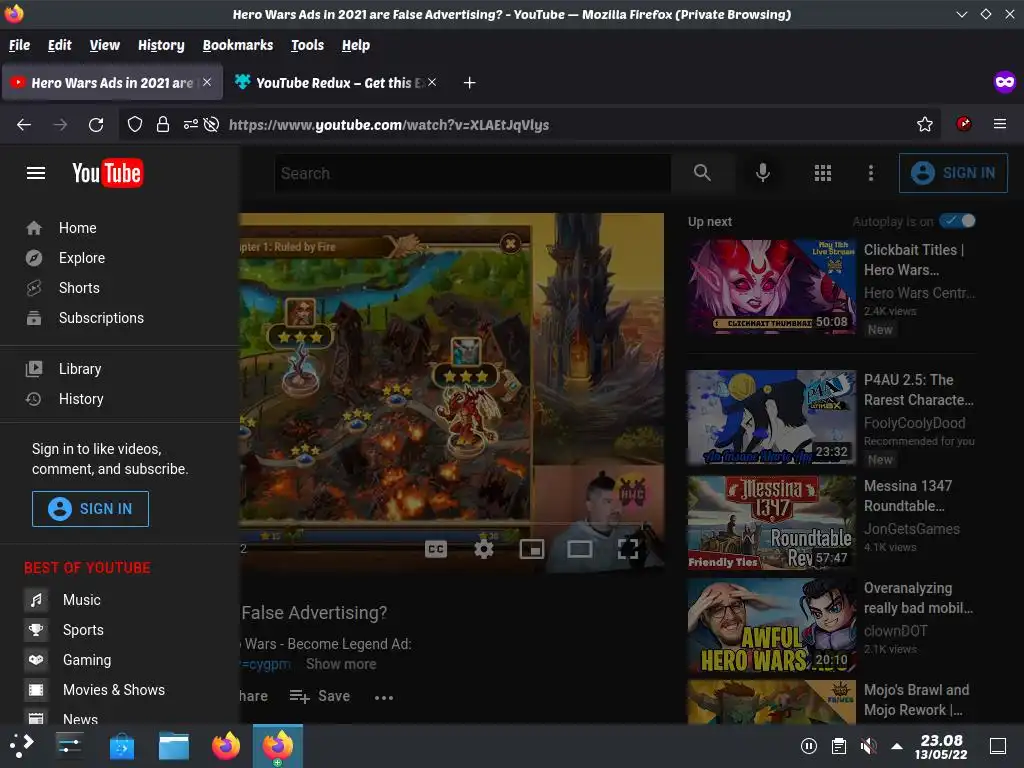Open Clickbait Titles Hero Wars video thumbnail
The width and height of the screenshot is (1024, 768).
pos(771,287)
